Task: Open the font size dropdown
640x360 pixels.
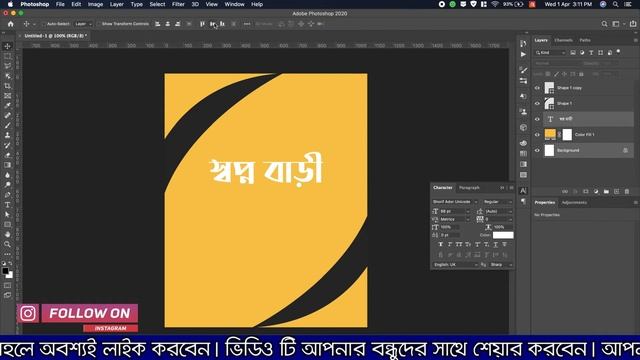Action: coord(468,211)
